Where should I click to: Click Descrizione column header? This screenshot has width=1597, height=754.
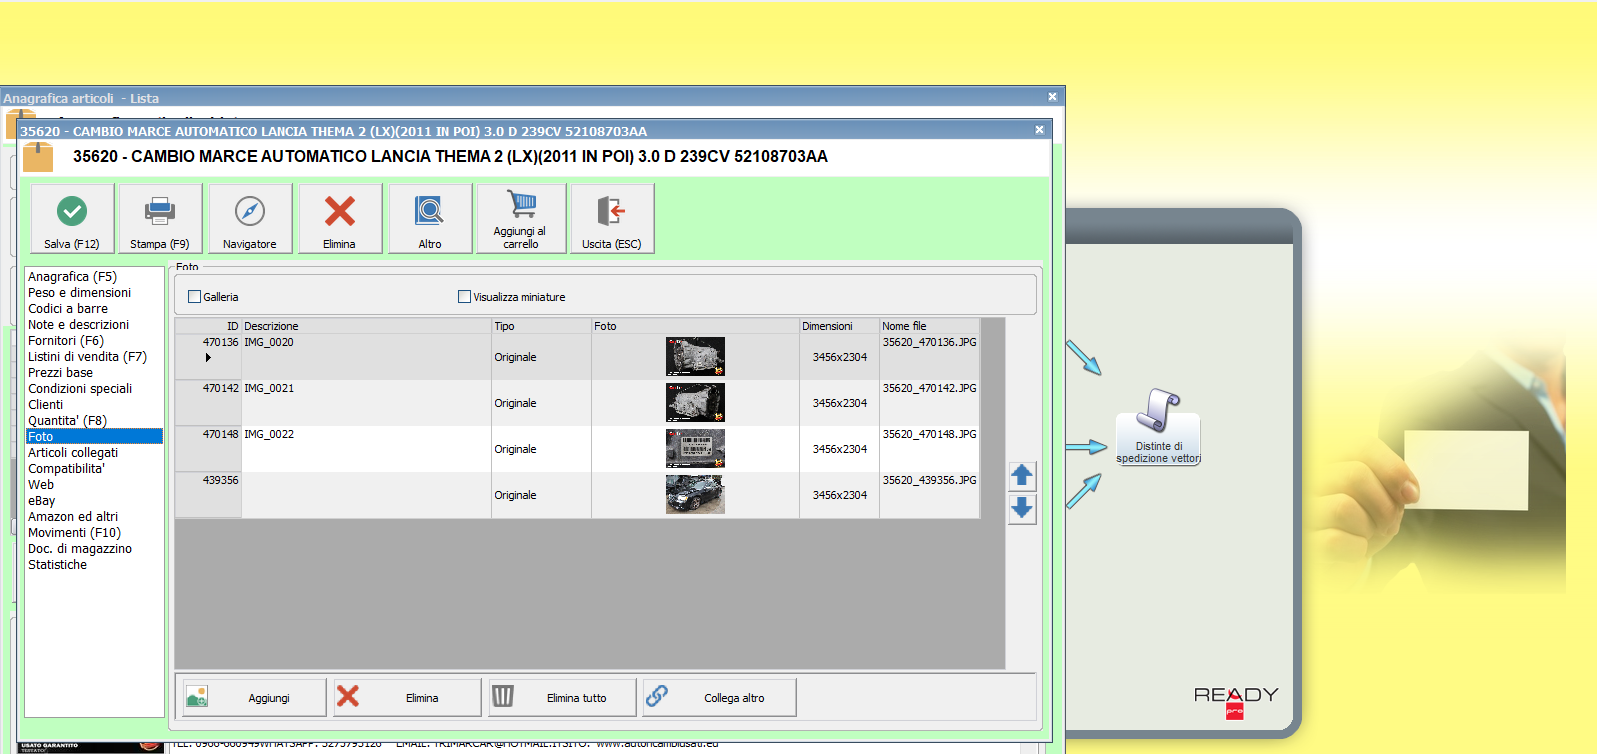pyautogui.click(x=366, y=326)
